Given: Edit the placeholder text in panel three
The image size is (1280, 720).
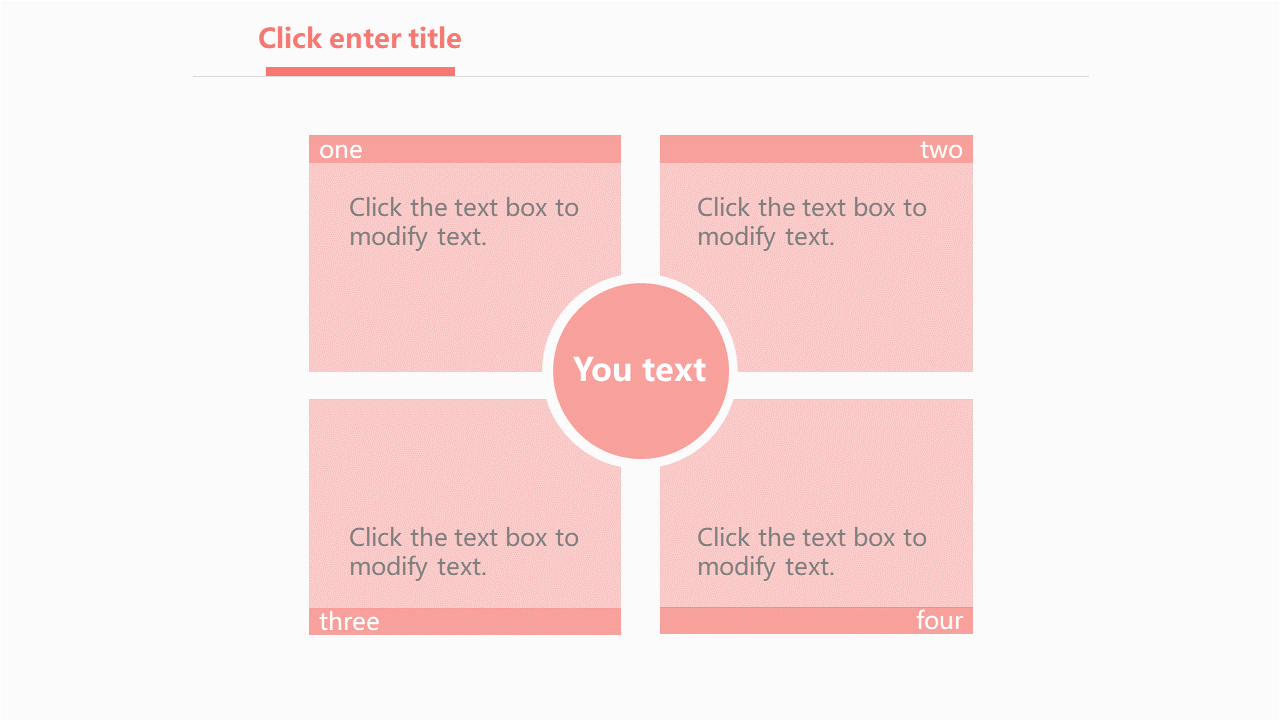Looking at the screenshot, I should (x=464, y=552).
